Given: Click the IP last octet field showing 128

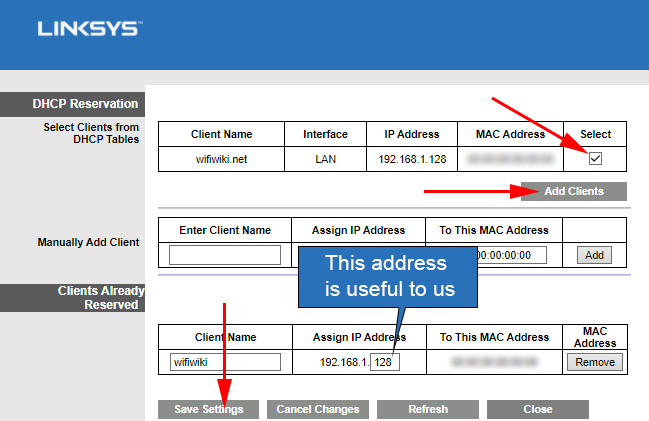Looking at the screenshot, I should [x=384, y=362].
